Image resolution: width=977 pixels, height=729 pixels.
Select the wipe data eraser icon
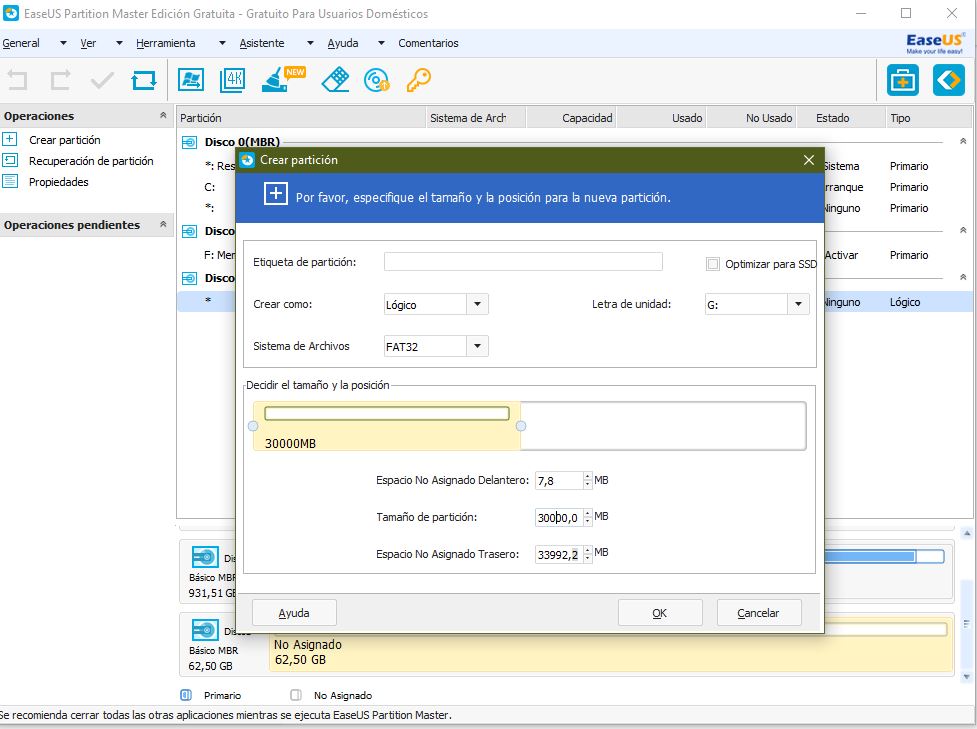[x=335, y=80]
